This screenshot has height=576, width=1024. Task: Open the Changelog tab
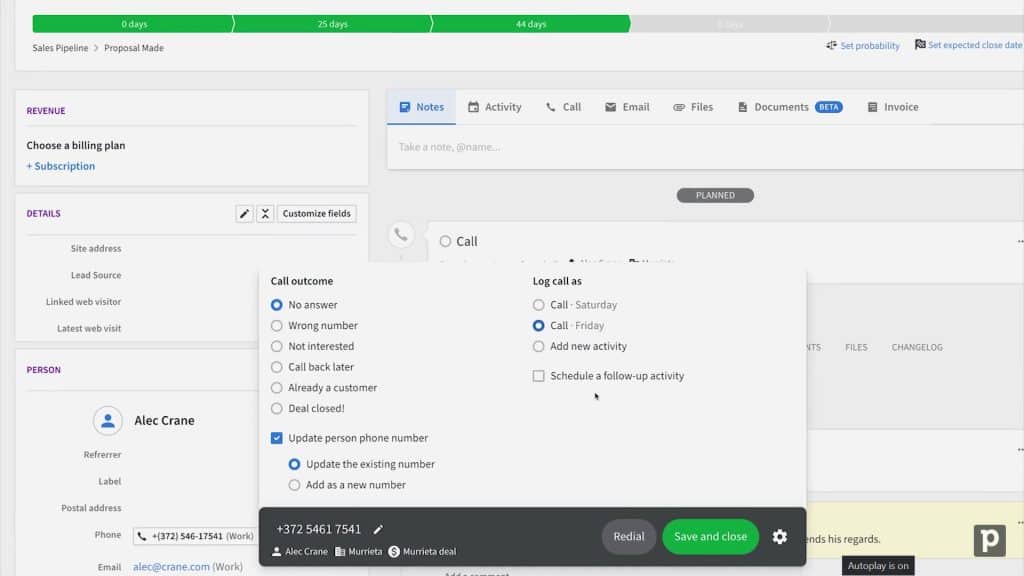pos(917,347)
